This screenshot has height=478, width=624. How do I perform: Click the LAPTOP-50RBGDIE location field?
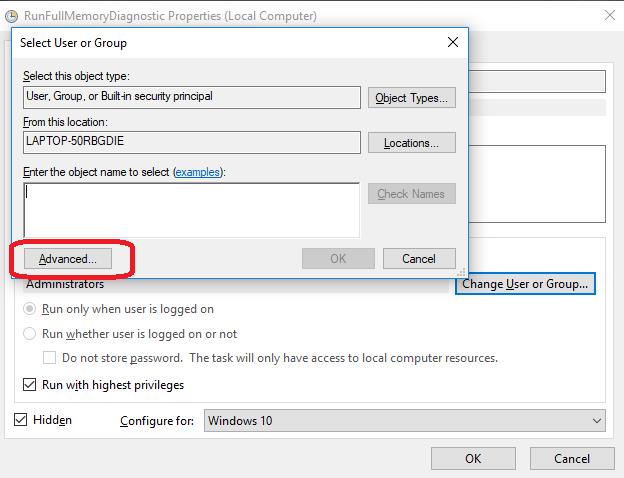192,142
